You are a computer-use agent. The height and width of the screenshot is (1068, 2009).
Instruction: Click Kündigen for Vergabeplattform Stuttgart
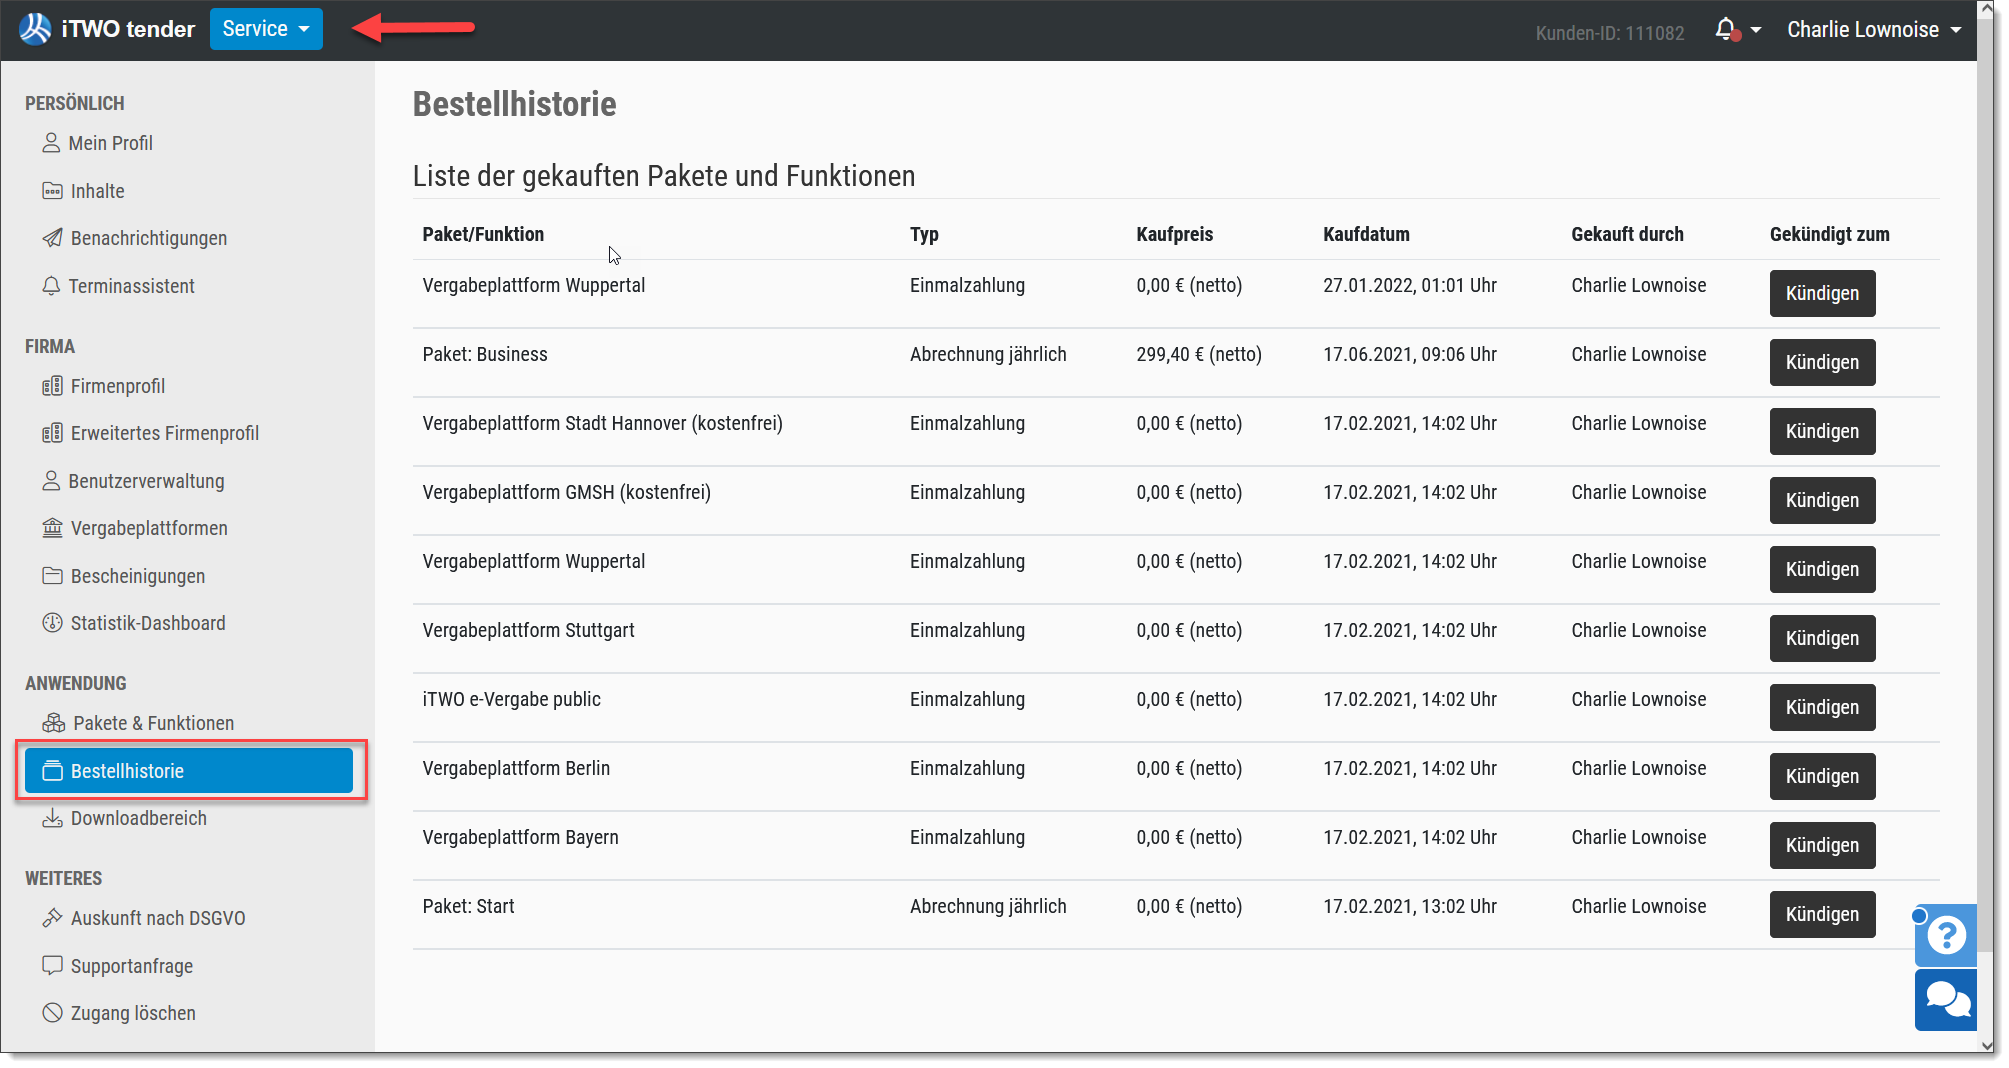(1822, 638)
